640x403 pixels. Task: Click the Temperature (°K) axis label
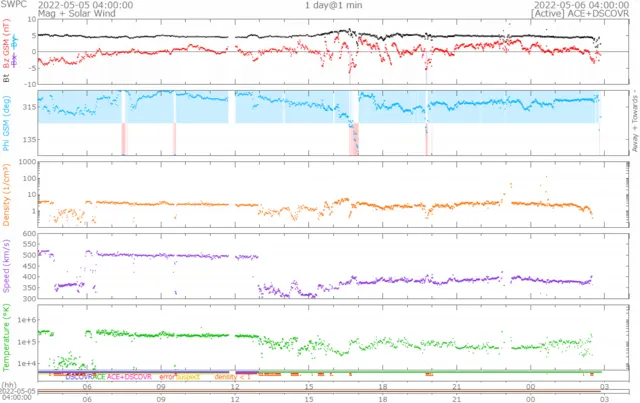(x=6, y=338)
